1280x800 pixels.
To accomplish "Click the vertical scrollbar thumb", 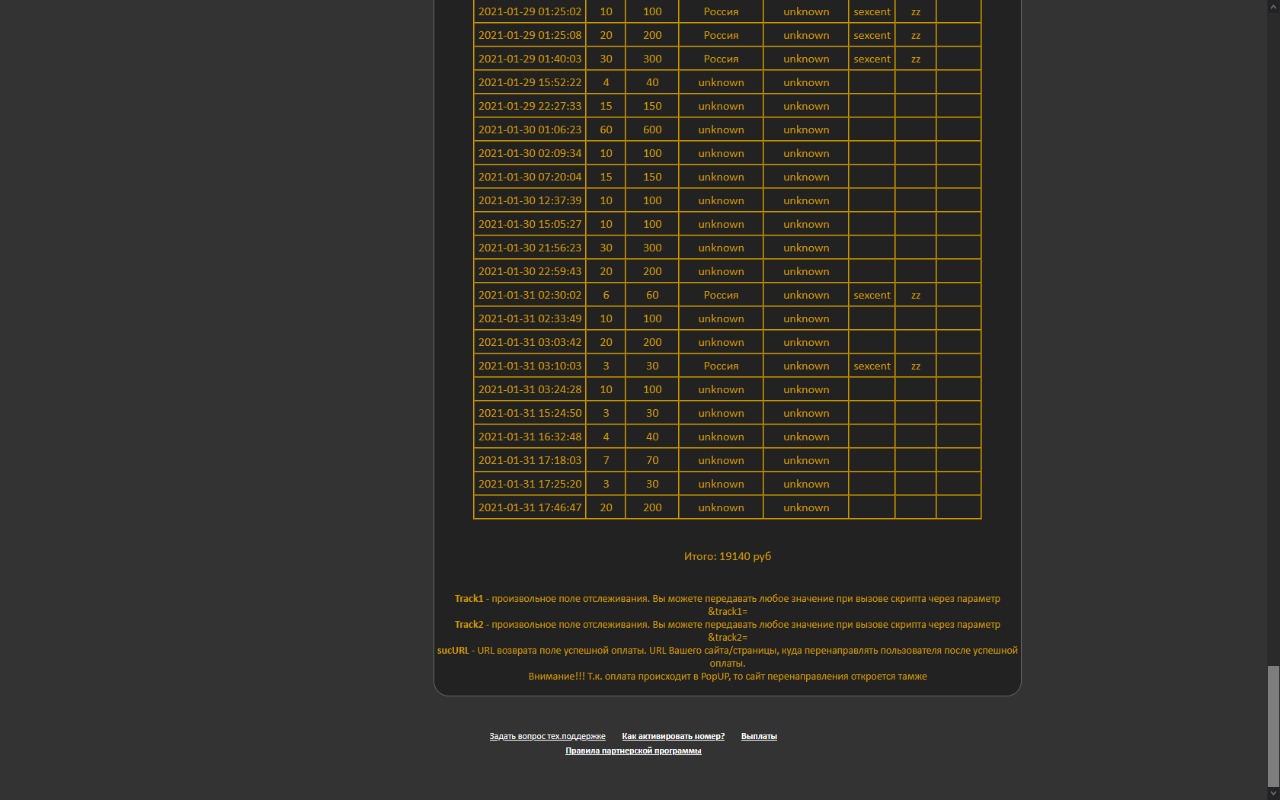I will [x=1273, y=726].
